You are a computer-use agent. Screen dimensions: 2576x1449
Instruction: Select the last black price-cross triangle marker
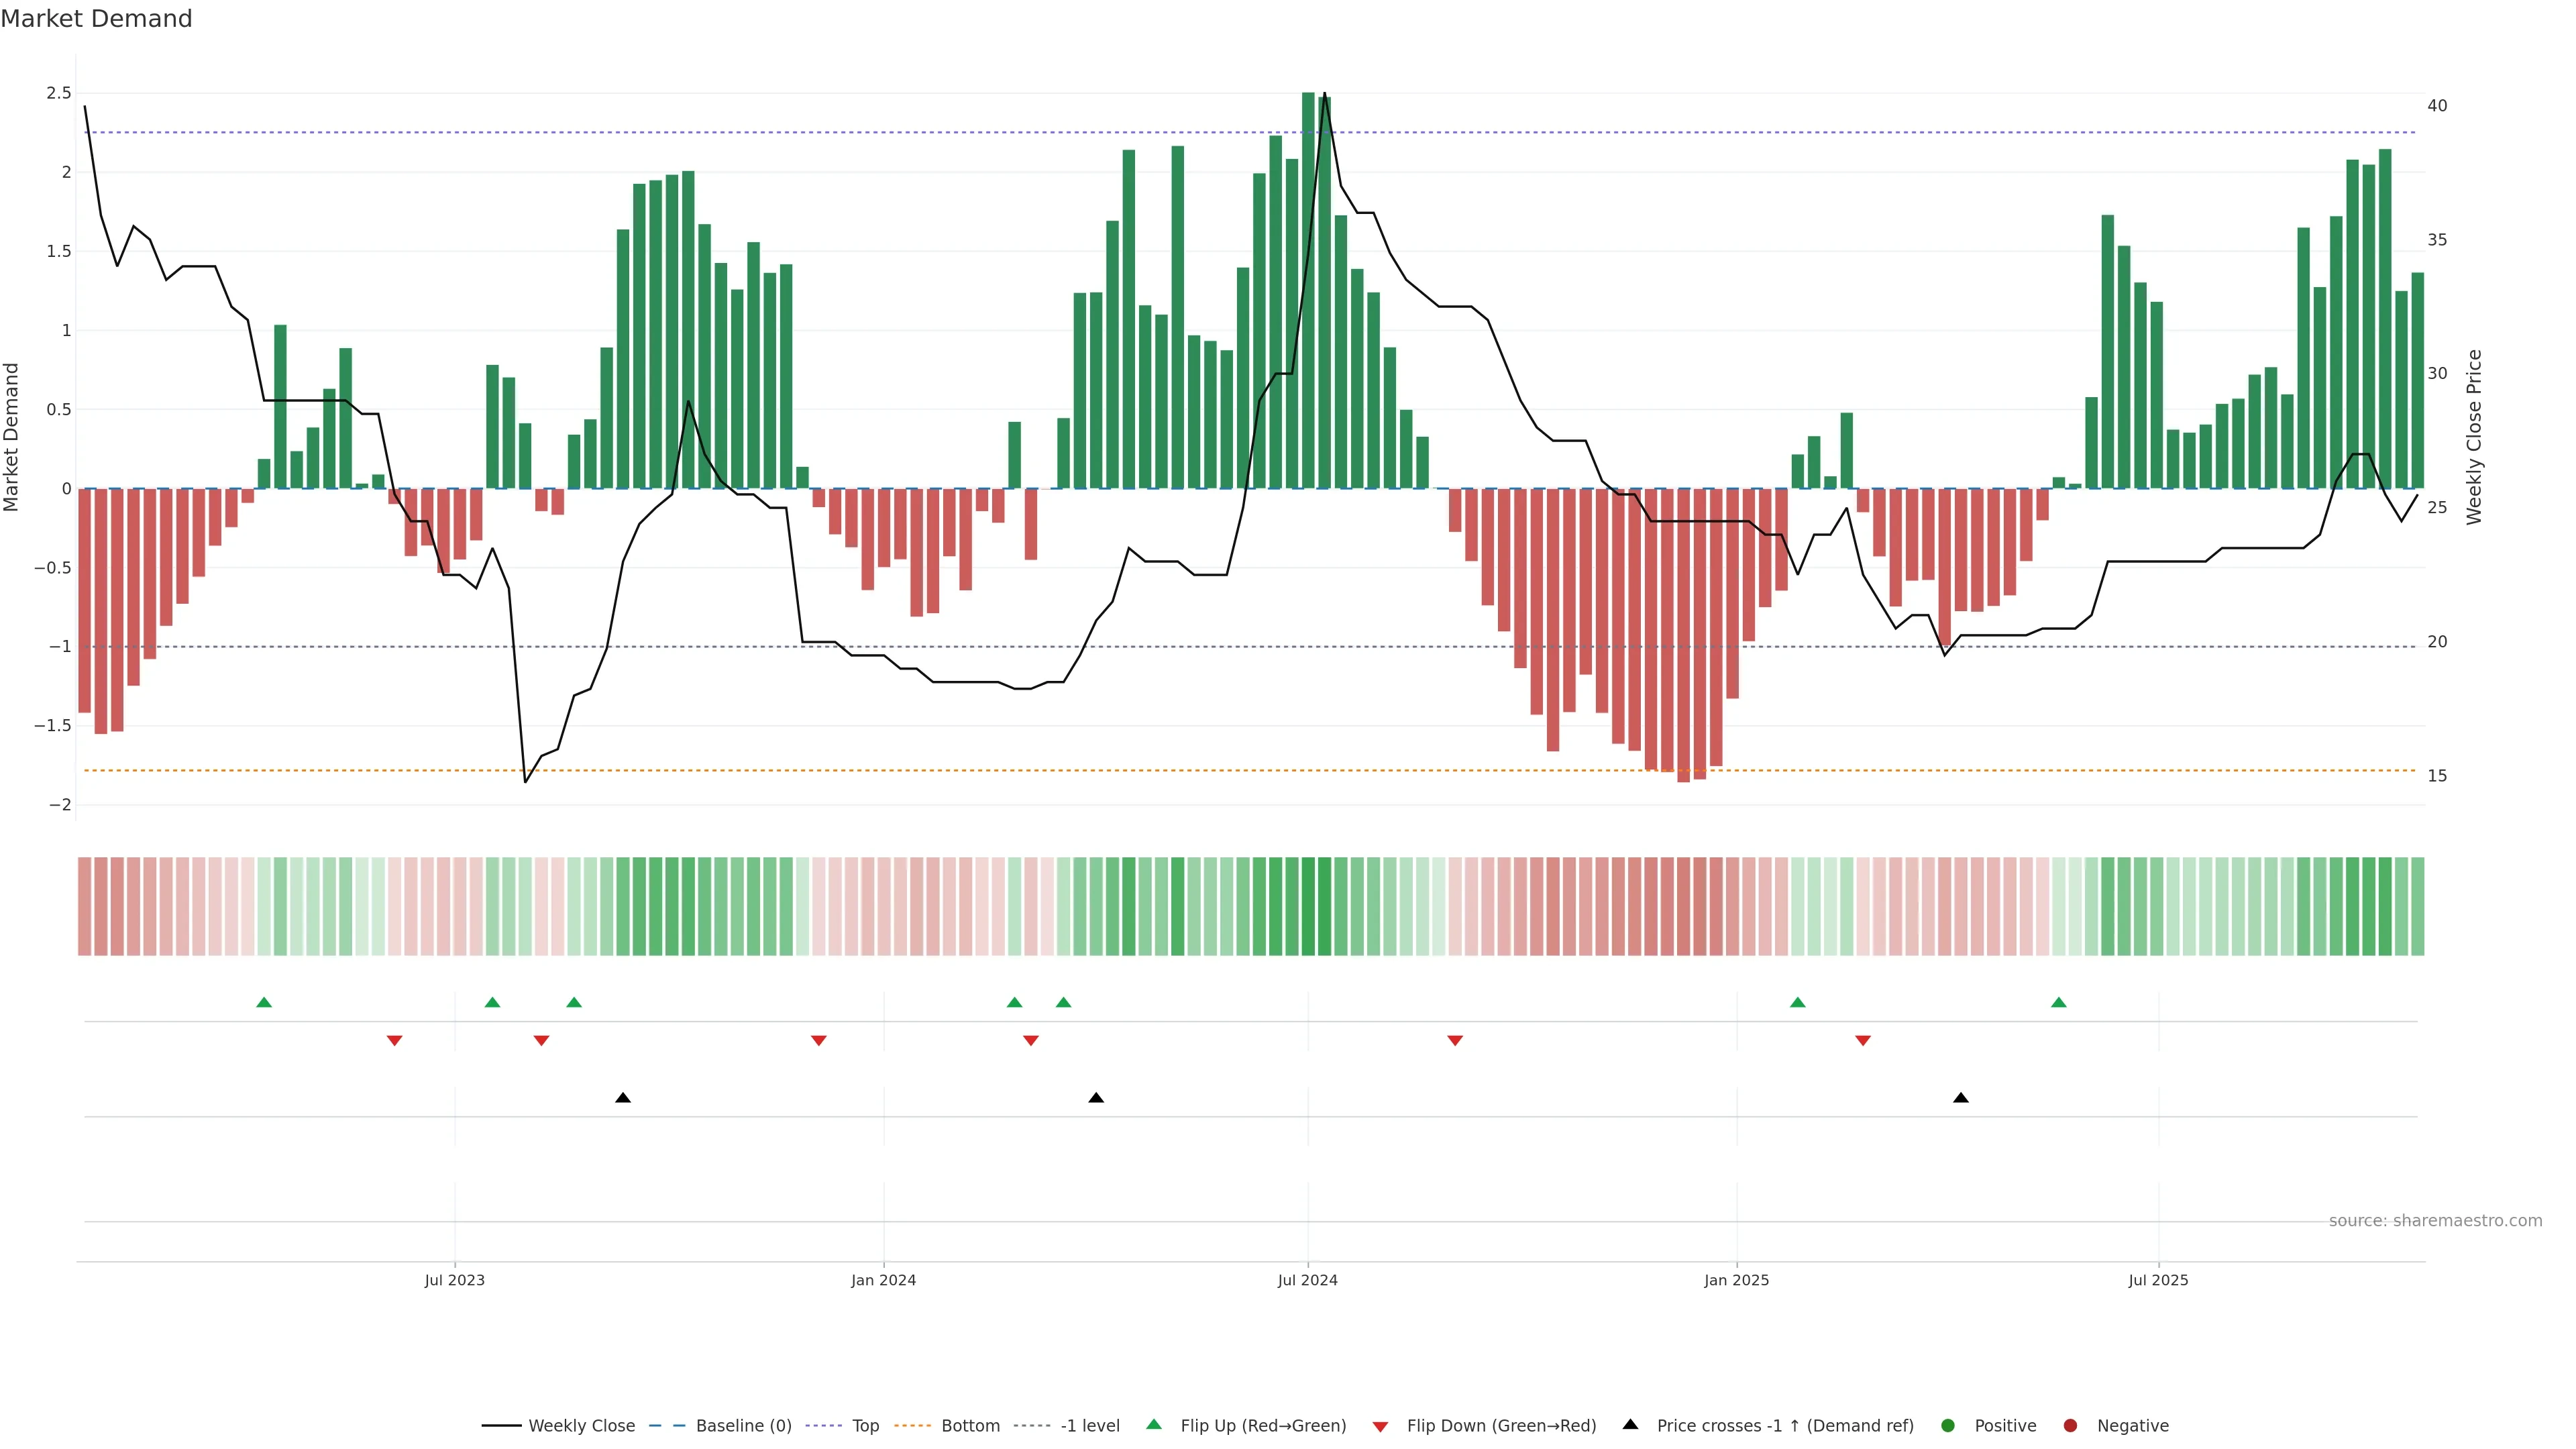[1960, 1098]
